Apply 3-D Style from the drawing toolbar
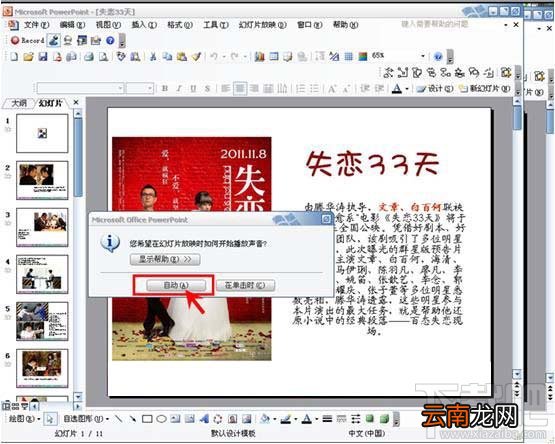Image resolution: width=555 pixels, height=444 pixels. (x=384, y=419)
